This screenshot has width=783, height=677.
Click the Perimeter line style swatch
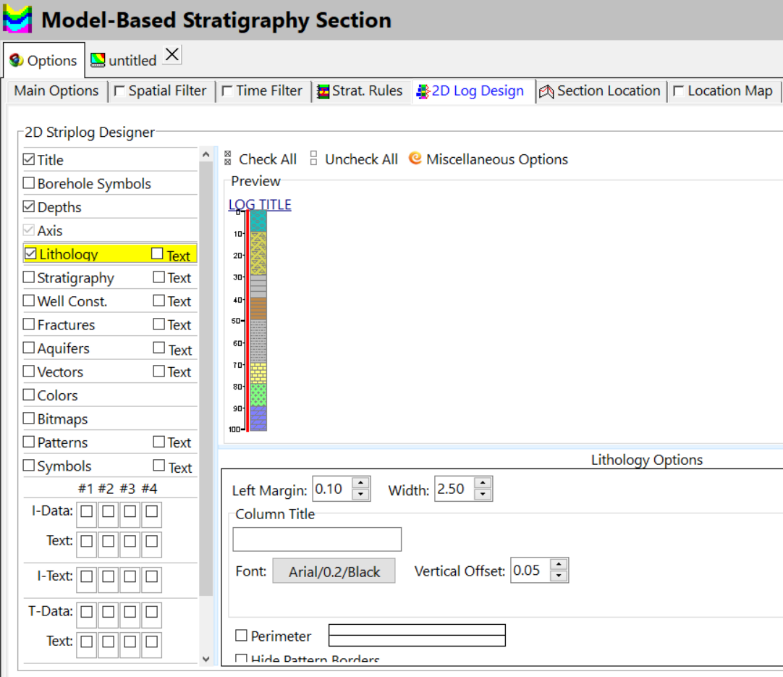[x=417, y=636]
